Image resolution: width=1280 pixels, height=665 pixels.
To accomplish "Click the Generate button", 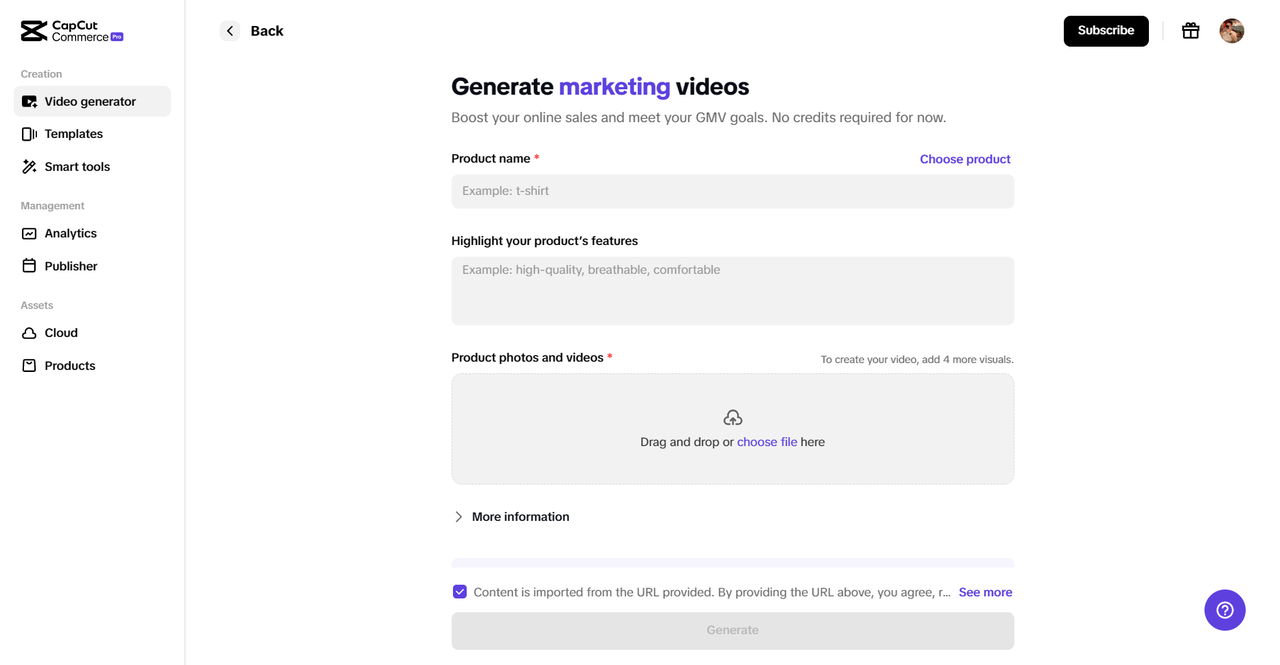I will pos(732,630).
